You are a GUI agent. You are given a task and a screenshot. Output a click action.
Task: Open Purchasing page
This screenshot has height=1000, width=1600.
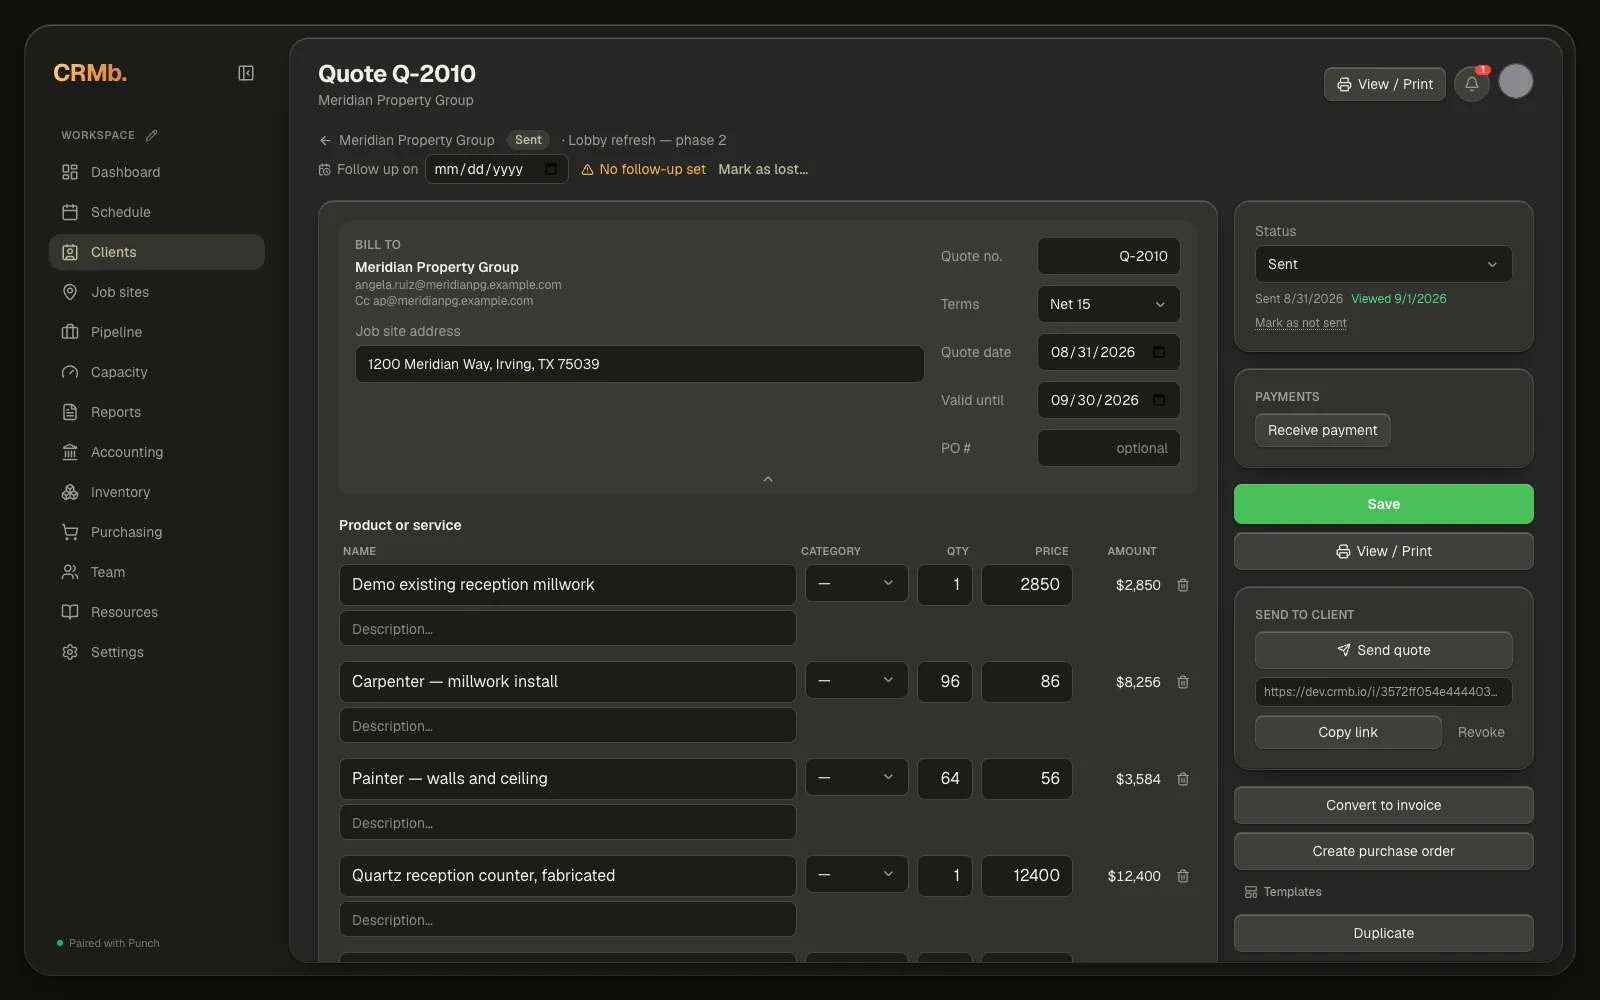pyautogui.click(x=157, y=532)
